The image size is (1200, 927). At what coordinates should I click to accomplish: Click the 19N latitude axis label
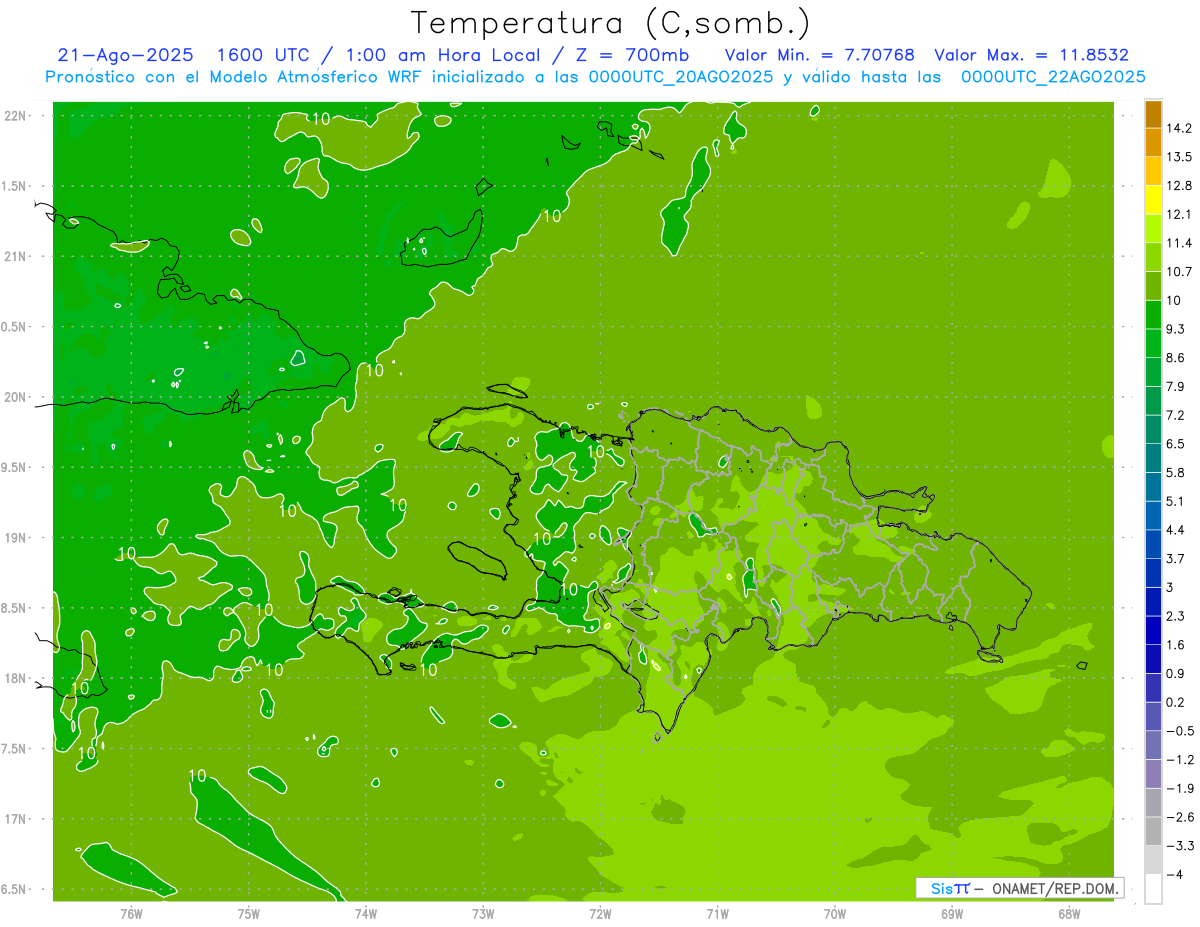(x=14, y=538)
